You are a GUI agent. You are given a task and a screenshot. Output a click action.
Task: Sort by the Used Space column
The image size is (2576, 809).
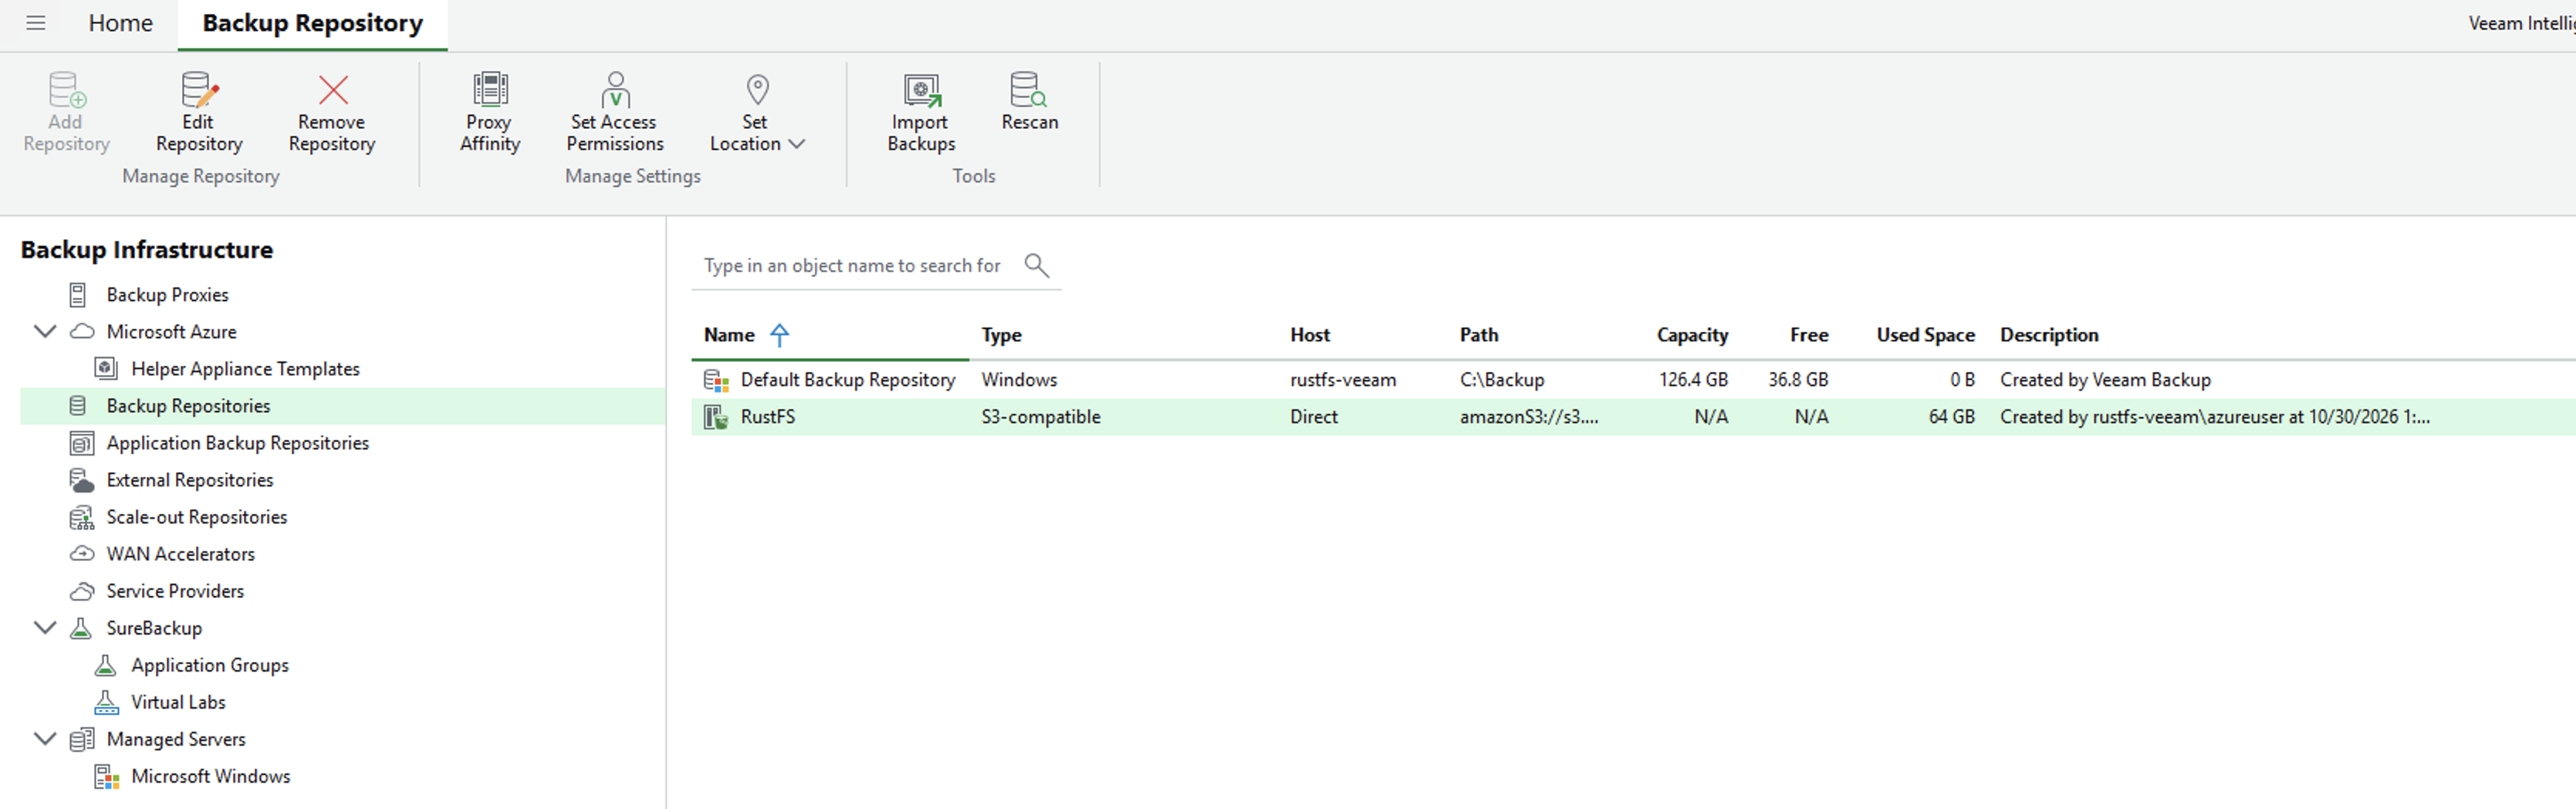[x=1925, y=335]
